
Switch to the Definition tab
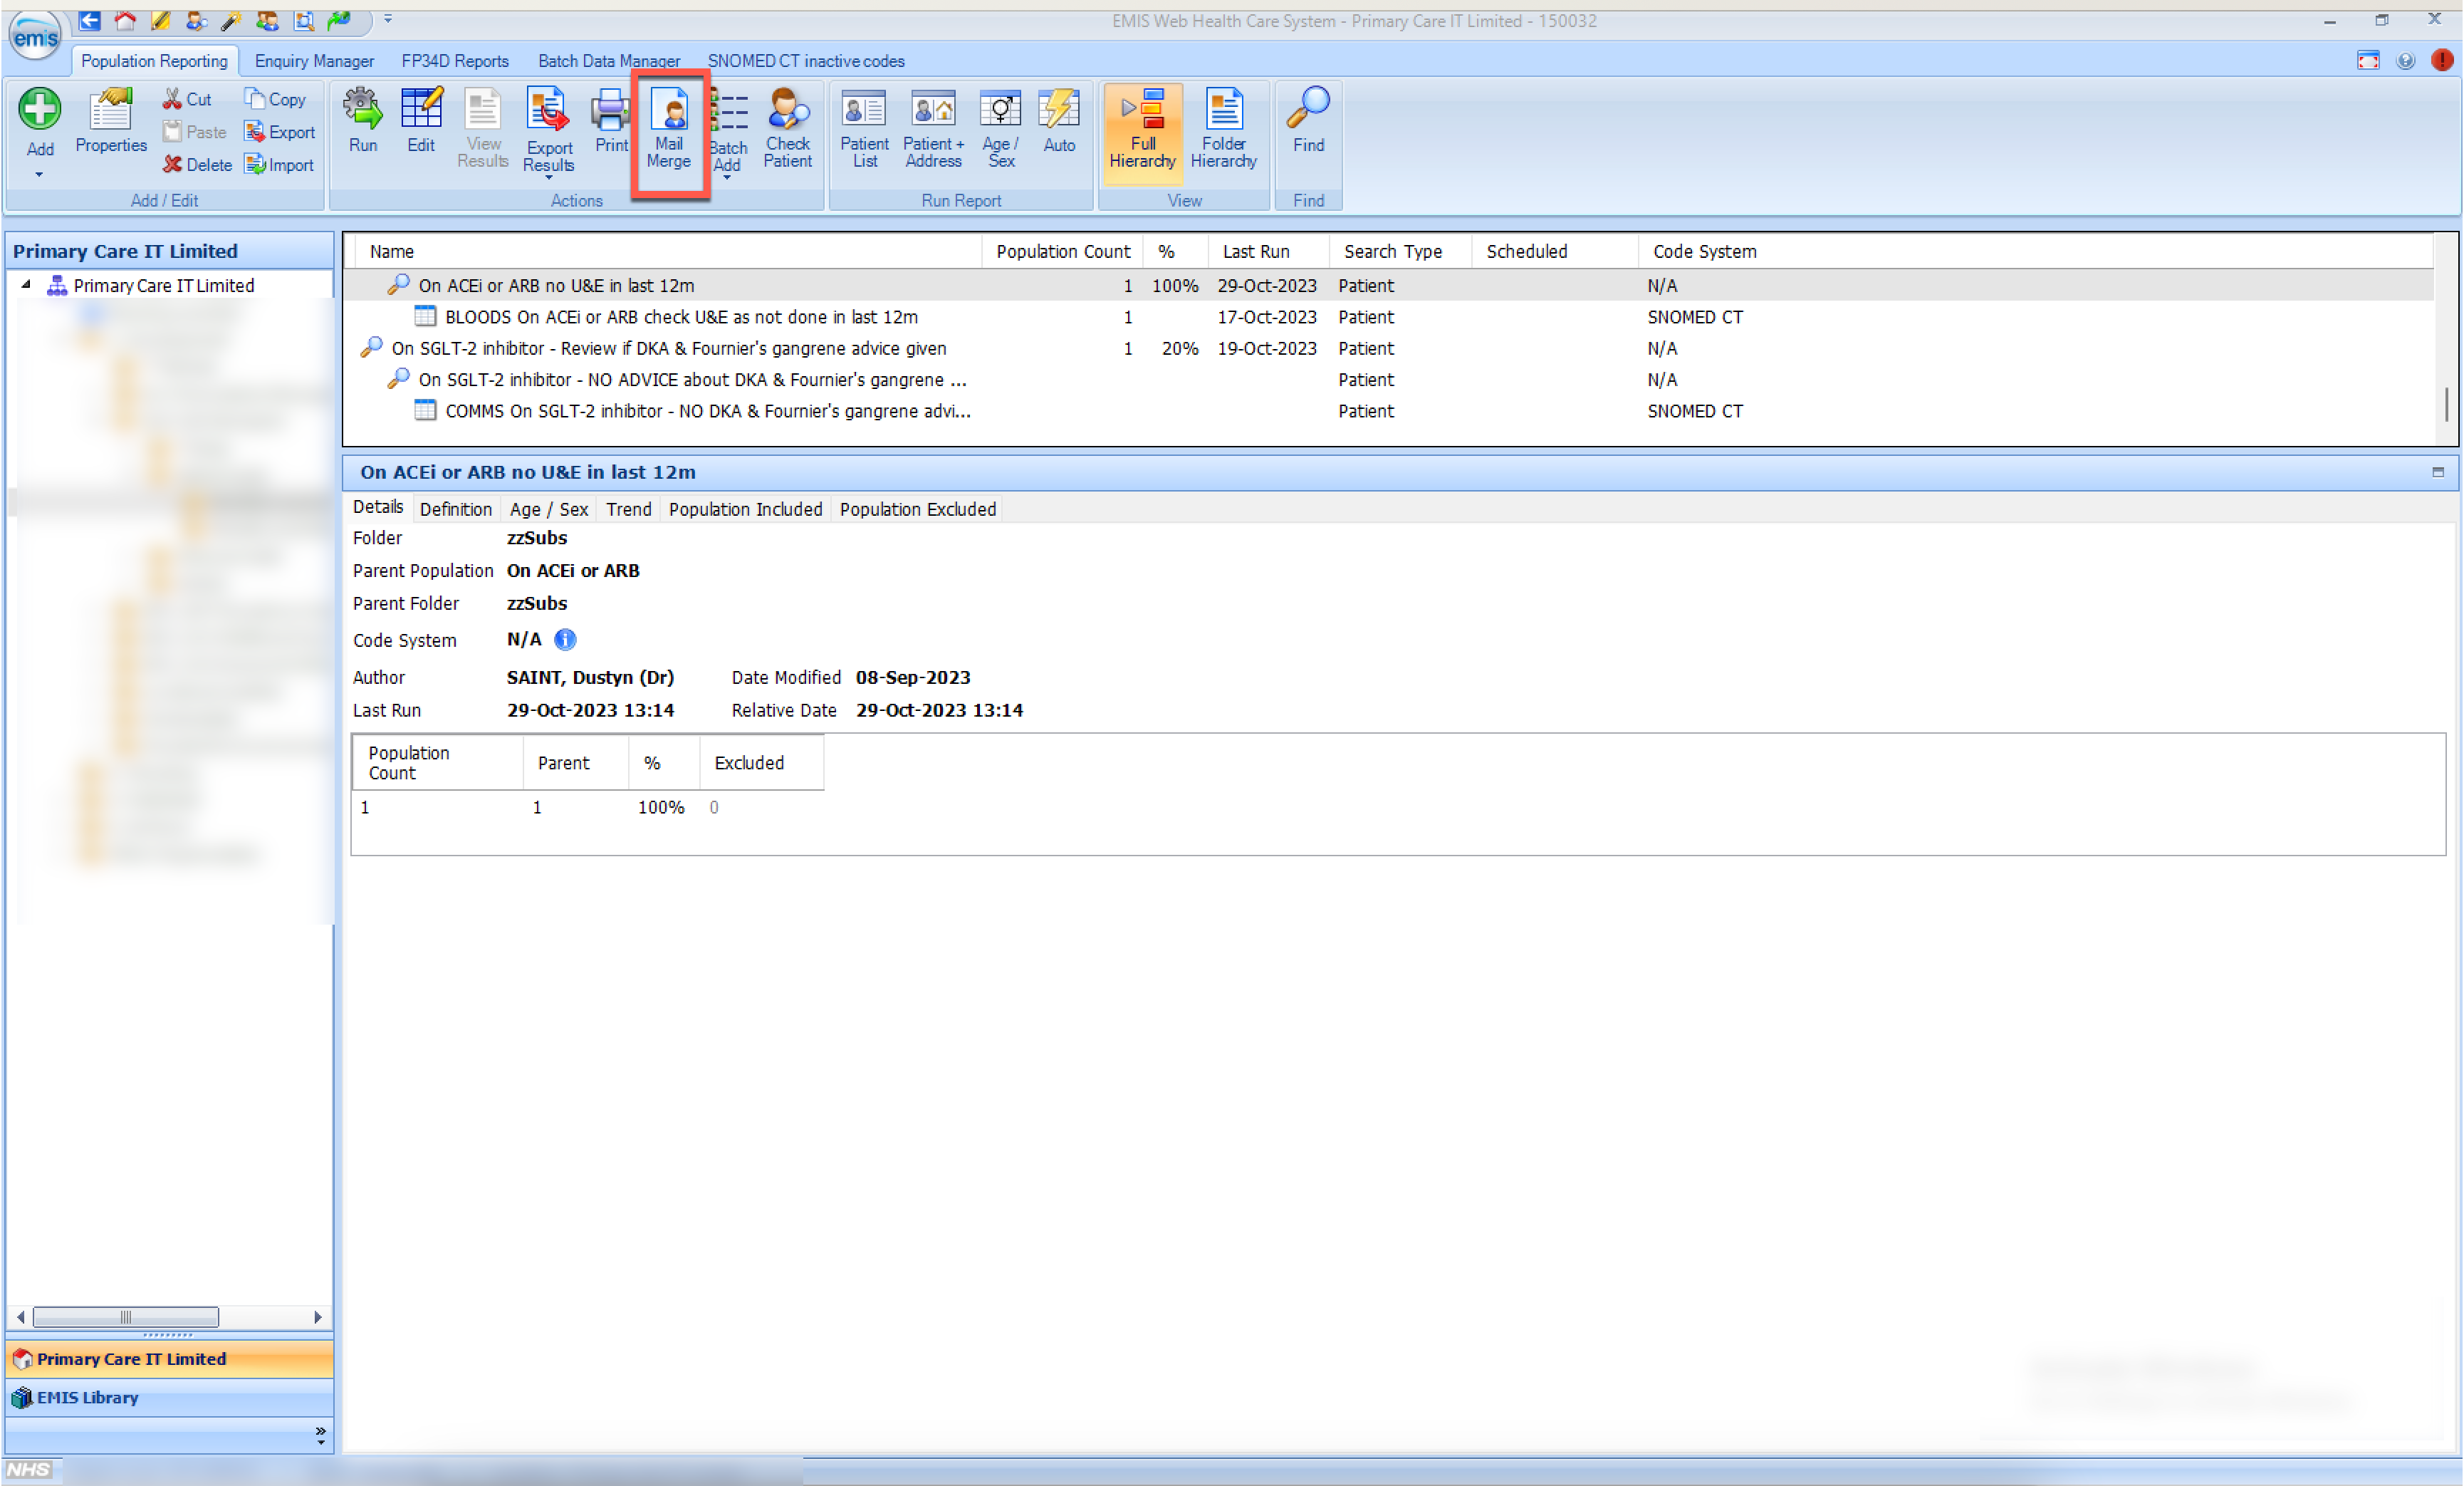click(x=455, y=509)
